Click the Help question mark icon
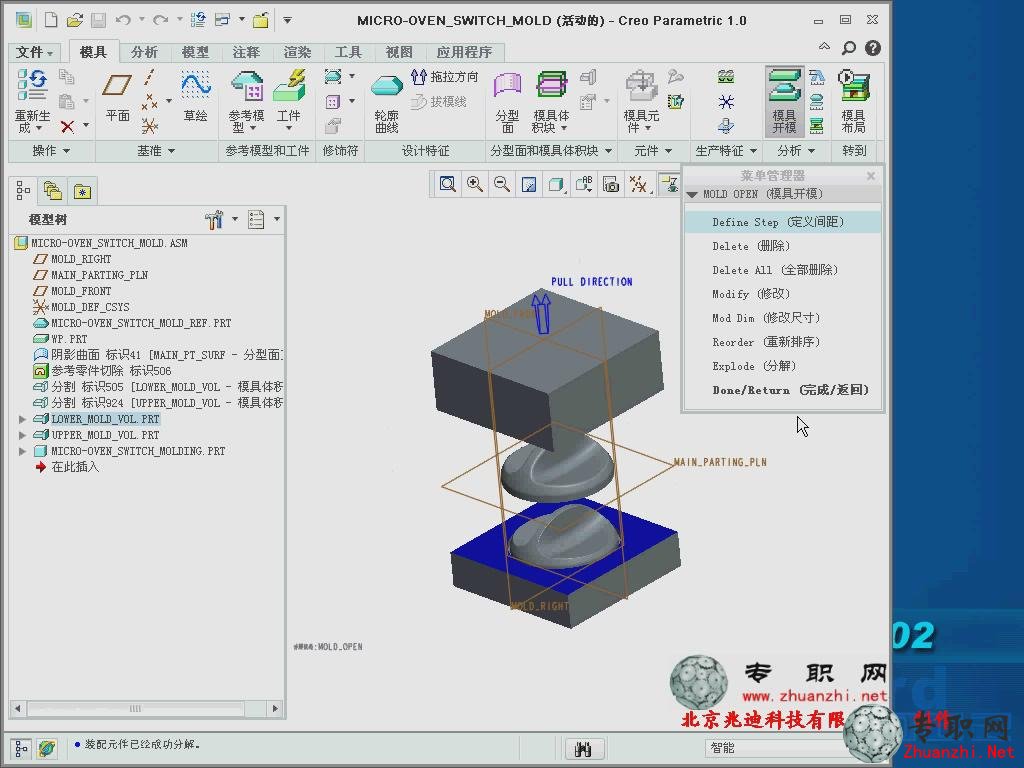The image size is (1024, 768). coord(872,48)
